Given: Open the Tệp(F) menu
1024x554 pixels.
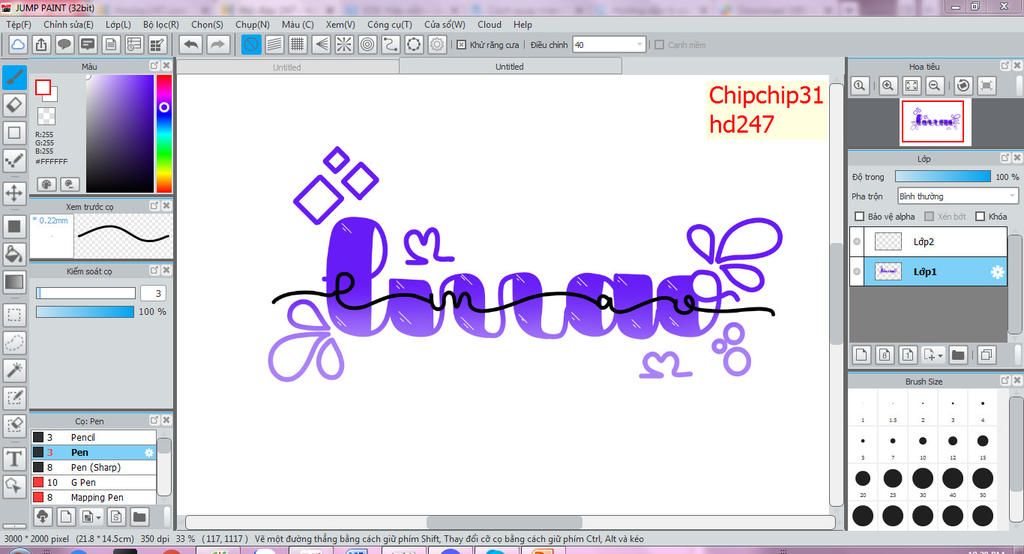Looking at the screenshot, I should [19, 24].
